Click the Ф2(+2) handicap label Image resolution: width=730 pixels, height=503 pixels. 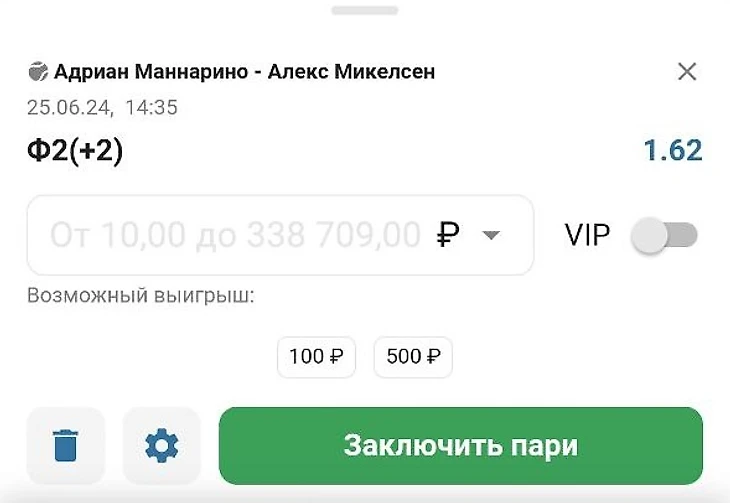75,151
